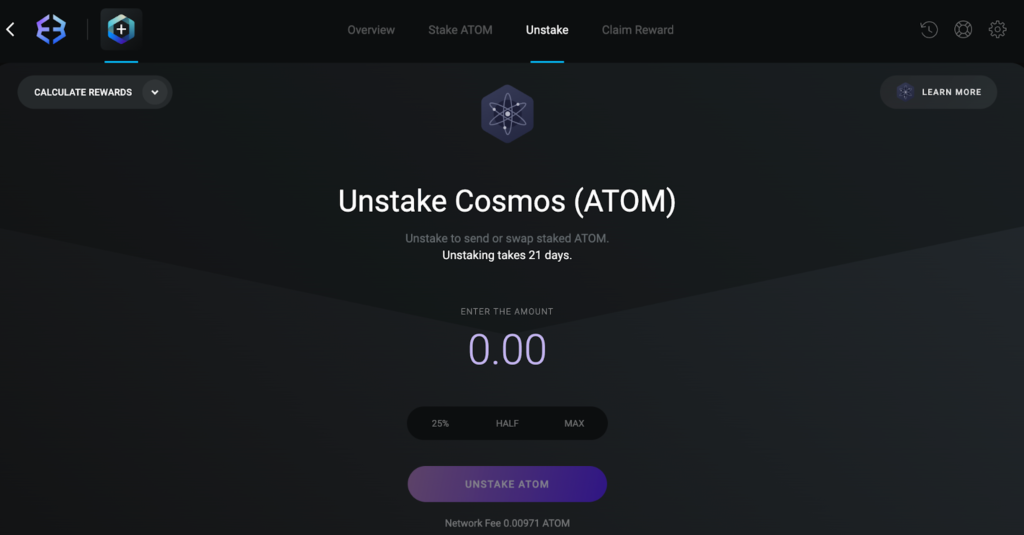Open the add apps plus hexagon icon
Screen dimensions: 1024x535
(x=121, y=29)
